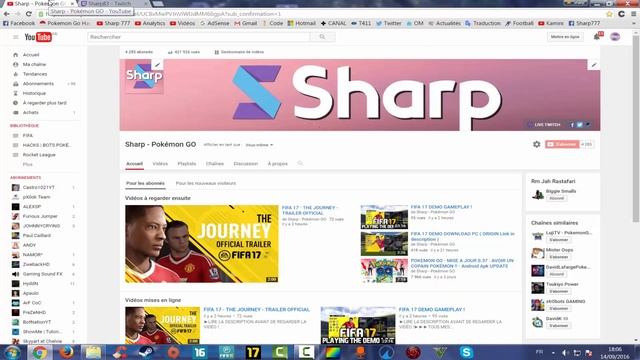640x360 pixels.
Task: Play The Journey large thumbnail
Action: [x=202, y=244]
